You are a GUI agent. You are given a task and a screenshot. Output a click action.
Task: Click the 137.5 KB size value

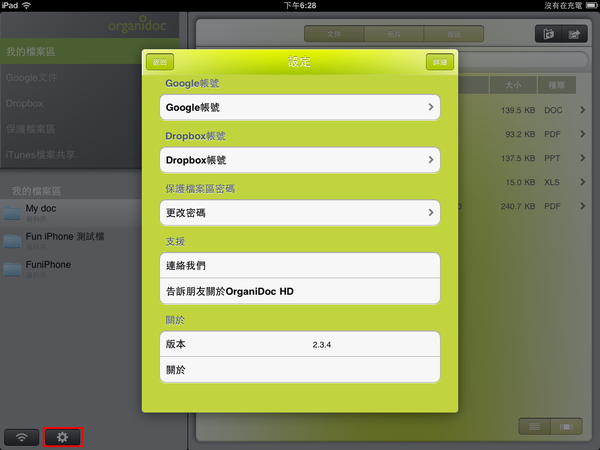[x=518, y=158]
